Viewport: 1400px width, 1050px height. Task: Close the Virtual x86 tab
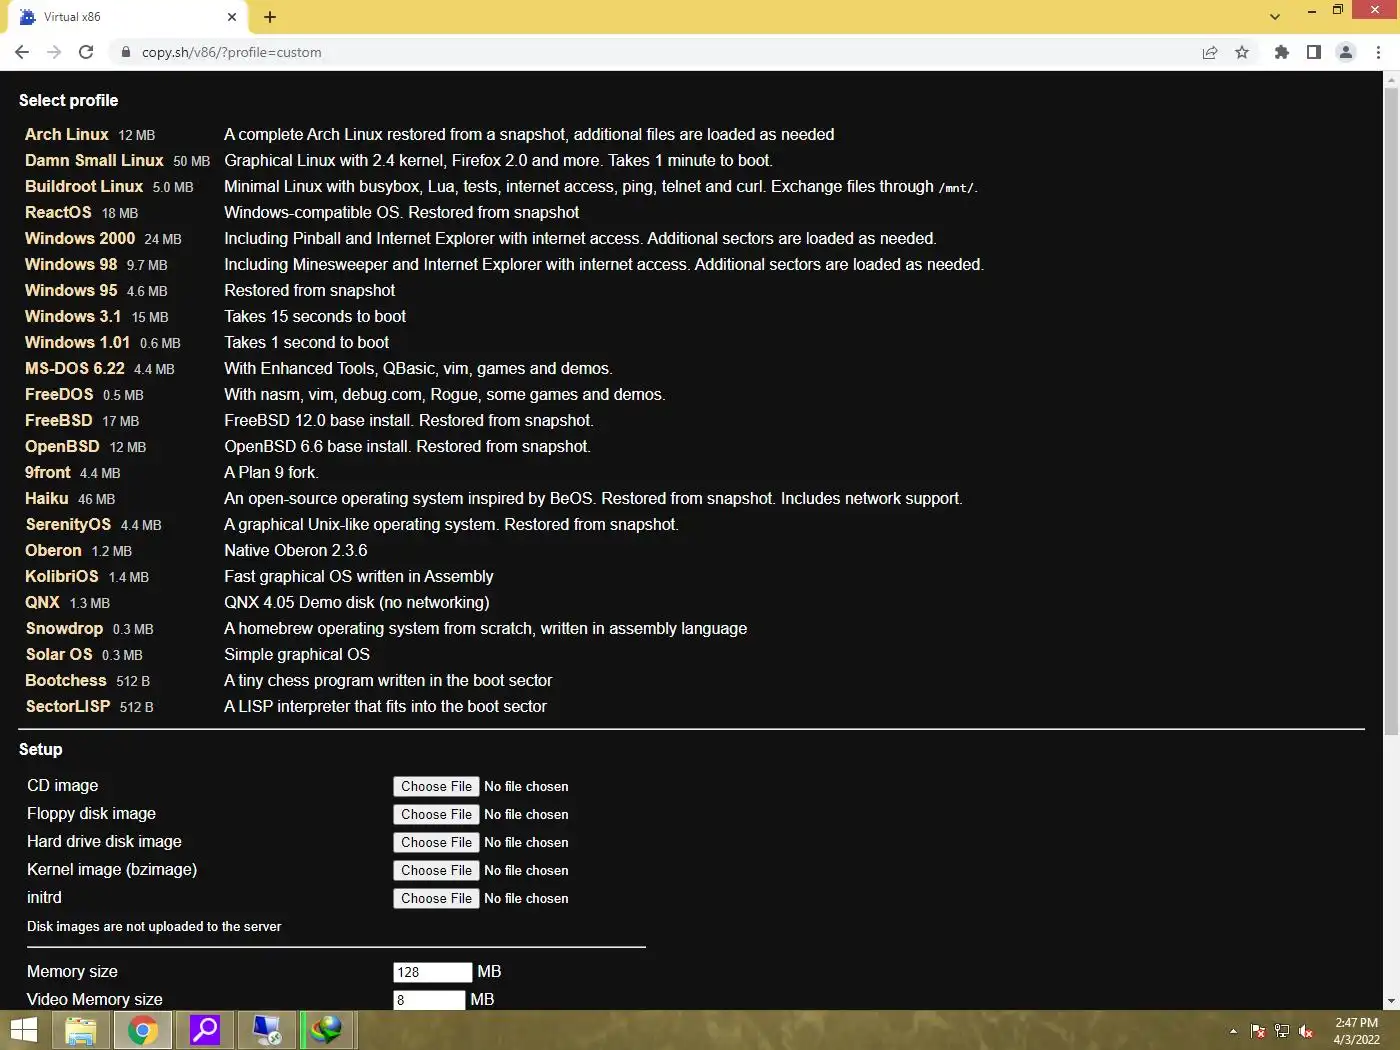232,17
